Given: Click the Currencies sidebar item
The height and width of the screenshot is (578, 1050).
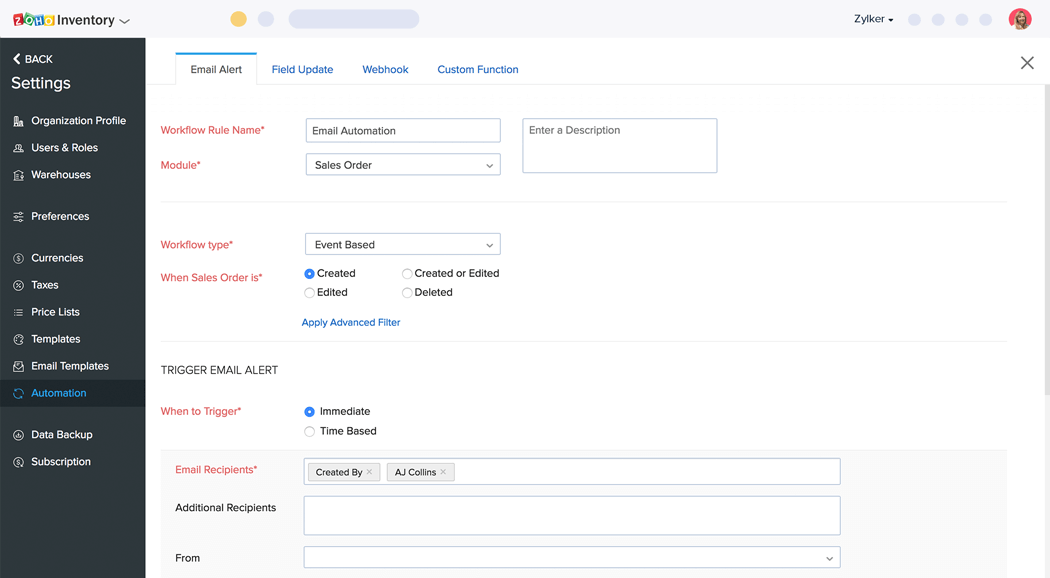Looking at the screenshot, I should coord(55,257).
